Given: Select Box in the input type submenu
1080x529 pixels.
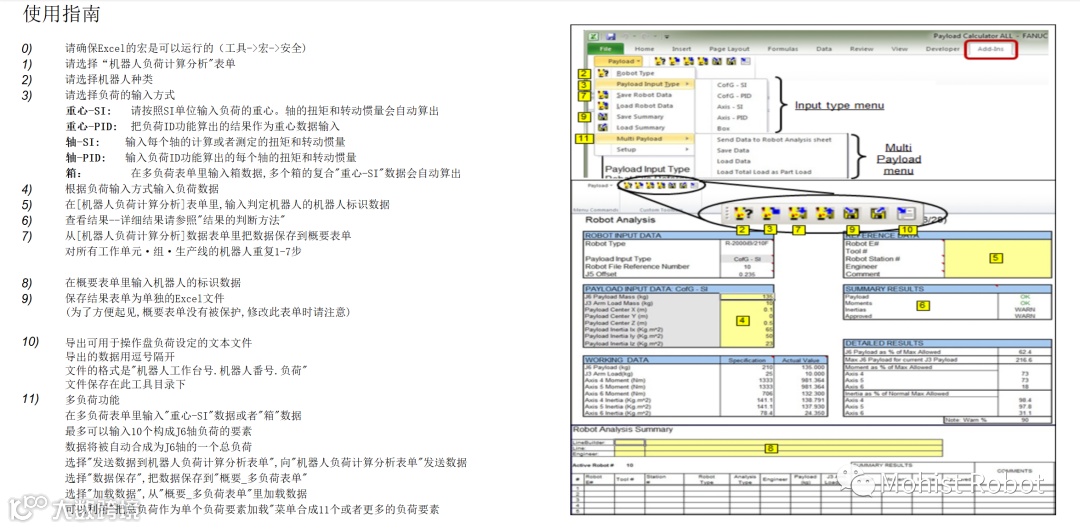Looking at the screenshot, I should point(723,128).
